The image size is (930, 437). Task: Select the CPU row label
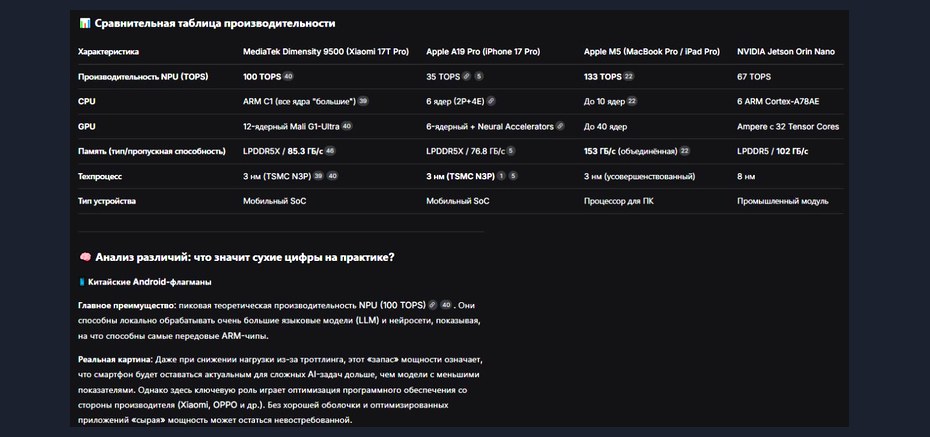point(87,101)
